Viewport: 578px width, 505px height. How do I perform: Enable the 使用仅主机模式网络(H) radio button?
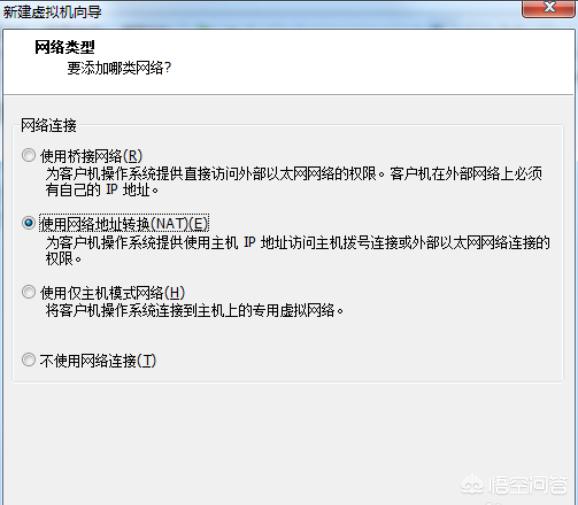[x=28, y=292]
